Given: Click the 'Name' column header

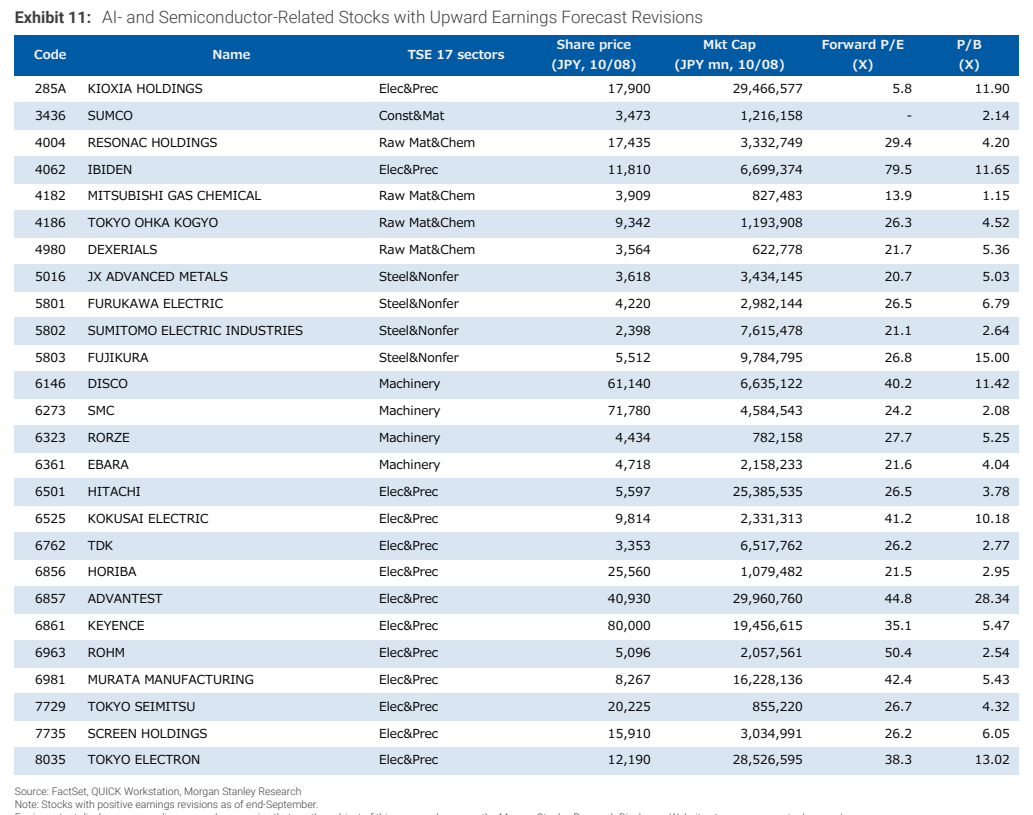Looking at the screenshot, I should click(x=231, y=55).
